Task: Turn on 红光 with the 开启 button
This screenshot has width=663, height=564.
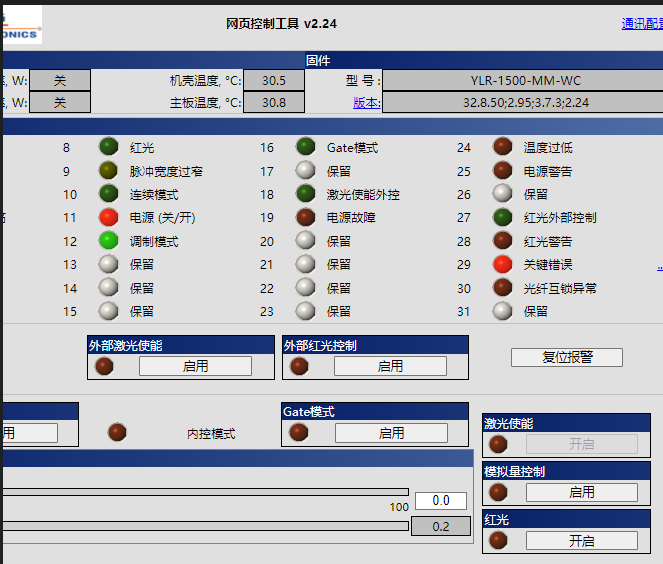Action: [x=581, y=540]
